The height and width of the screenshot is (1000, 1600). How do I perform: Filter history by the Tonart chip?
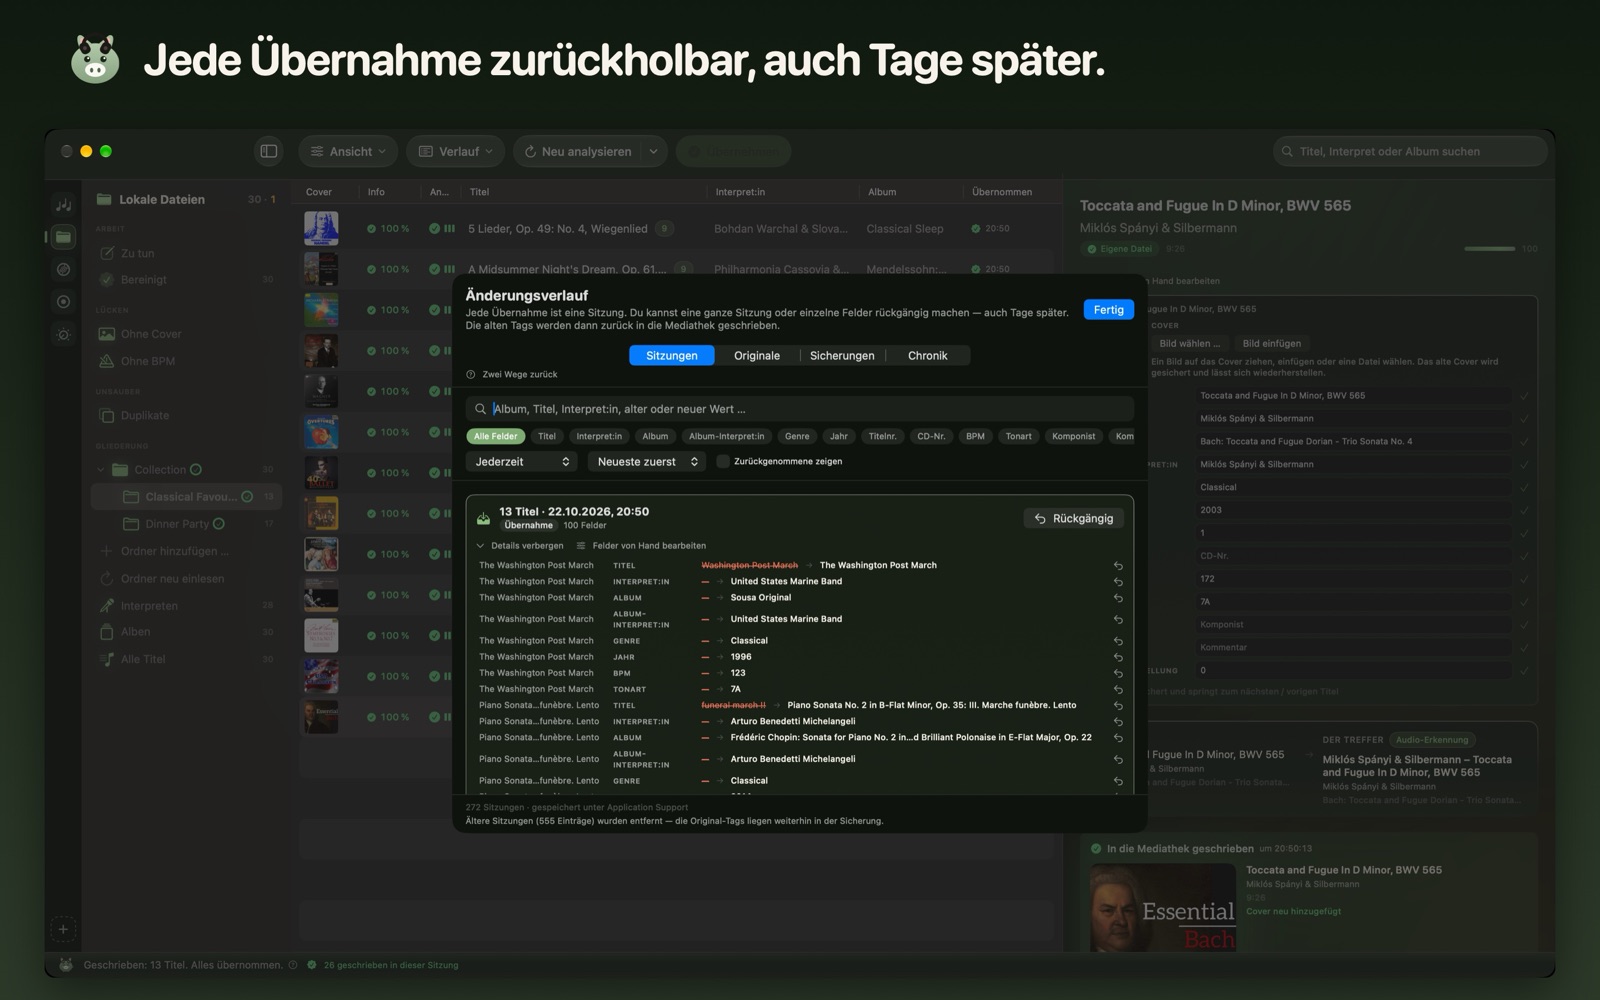click(x=1018, y=436)
